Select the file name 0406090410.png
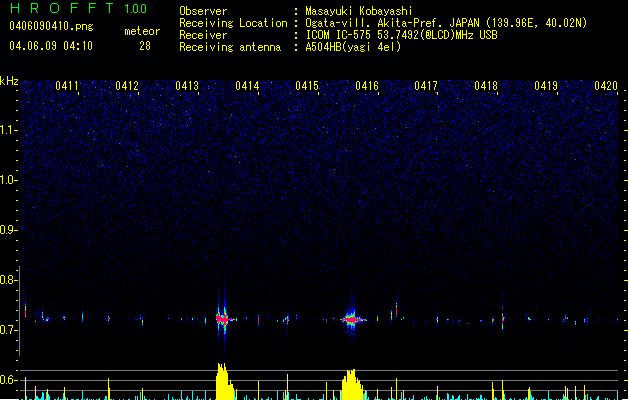The image size is (629, 400). [x=51, y=26]
